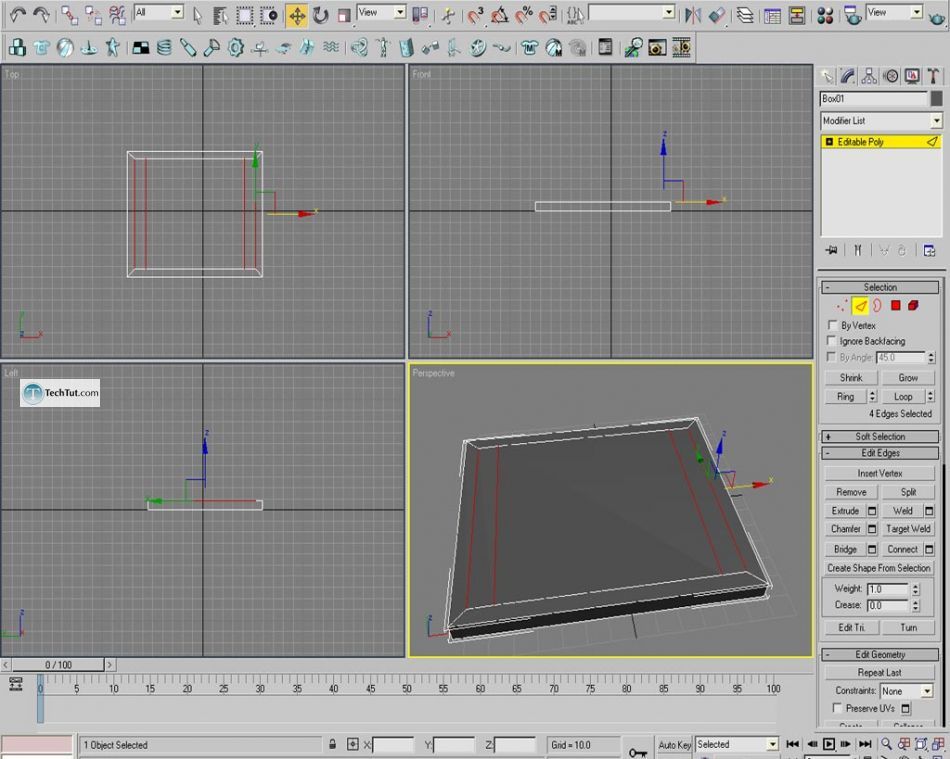950x759 pixels.
Task: Open the Select by Name list icon
Action: [221, 16]
